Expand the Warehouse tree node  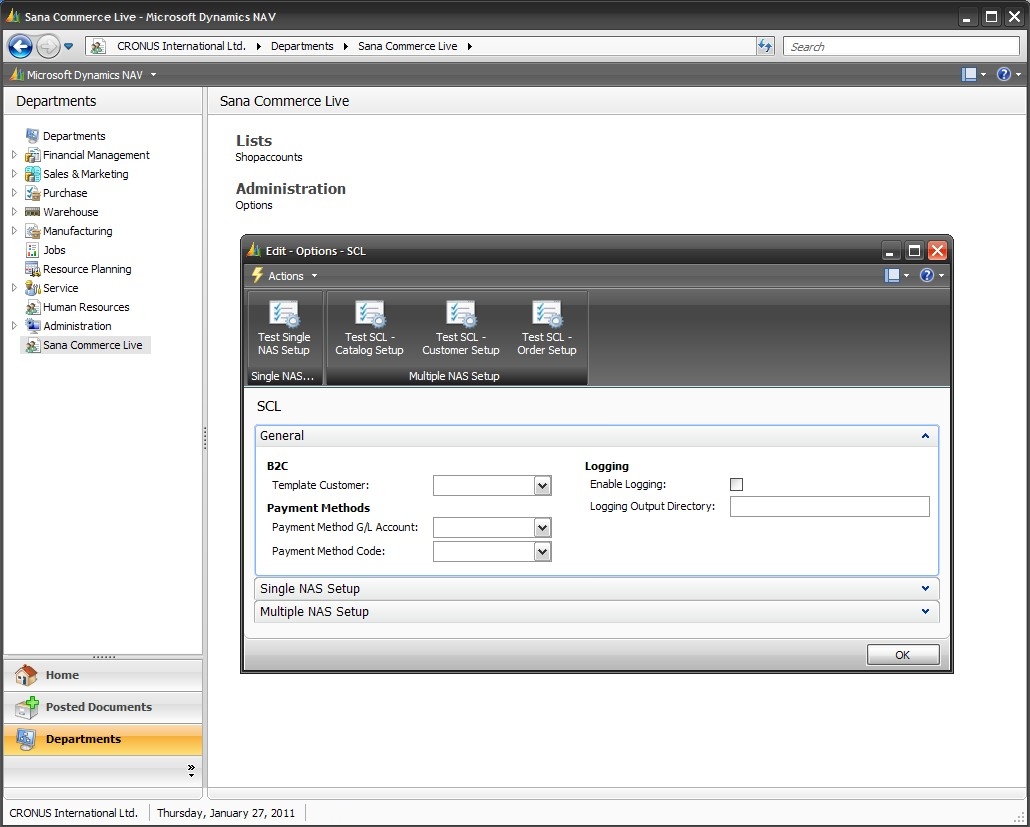click(x=14, y=212)
